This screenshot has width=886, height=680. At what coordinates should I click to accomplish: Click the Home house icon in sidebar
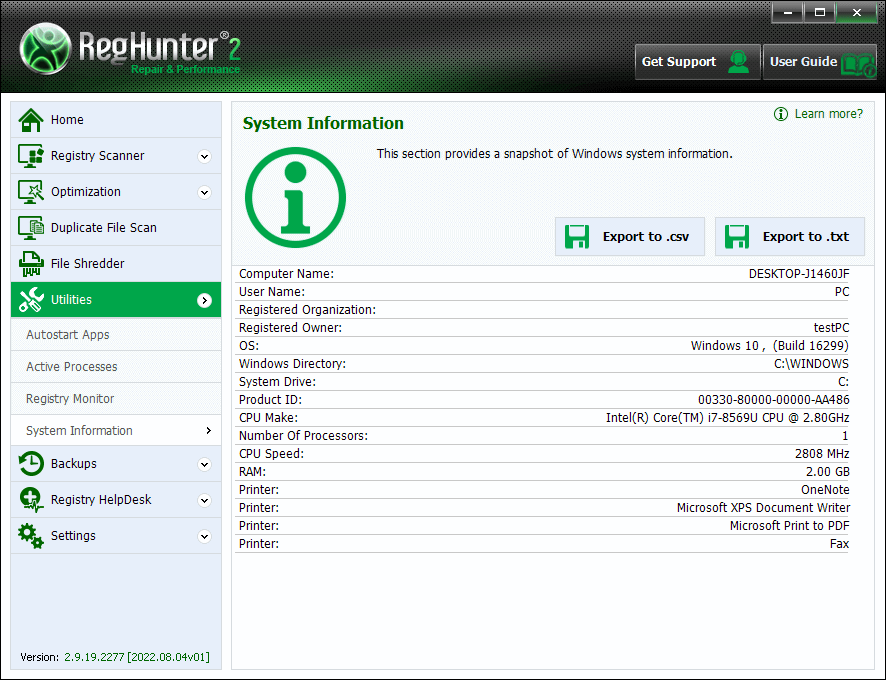tap(32, 120)
